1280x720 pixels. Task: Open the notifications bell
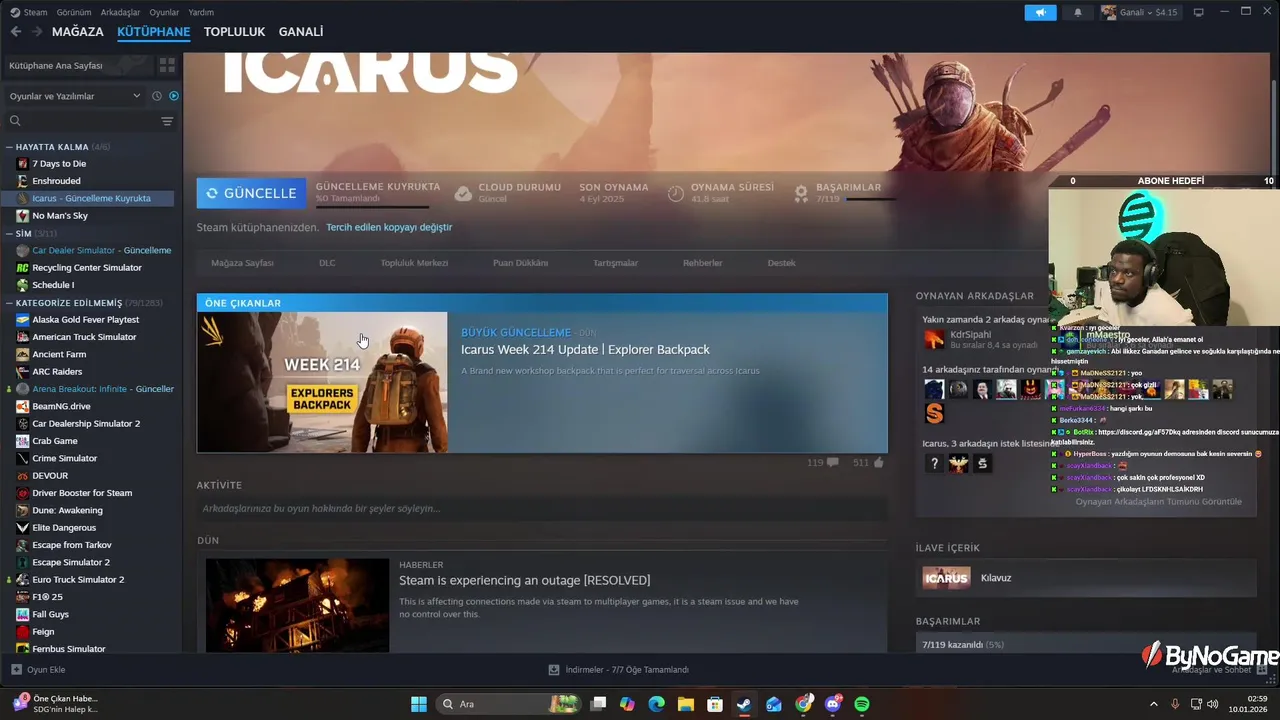1078,12
